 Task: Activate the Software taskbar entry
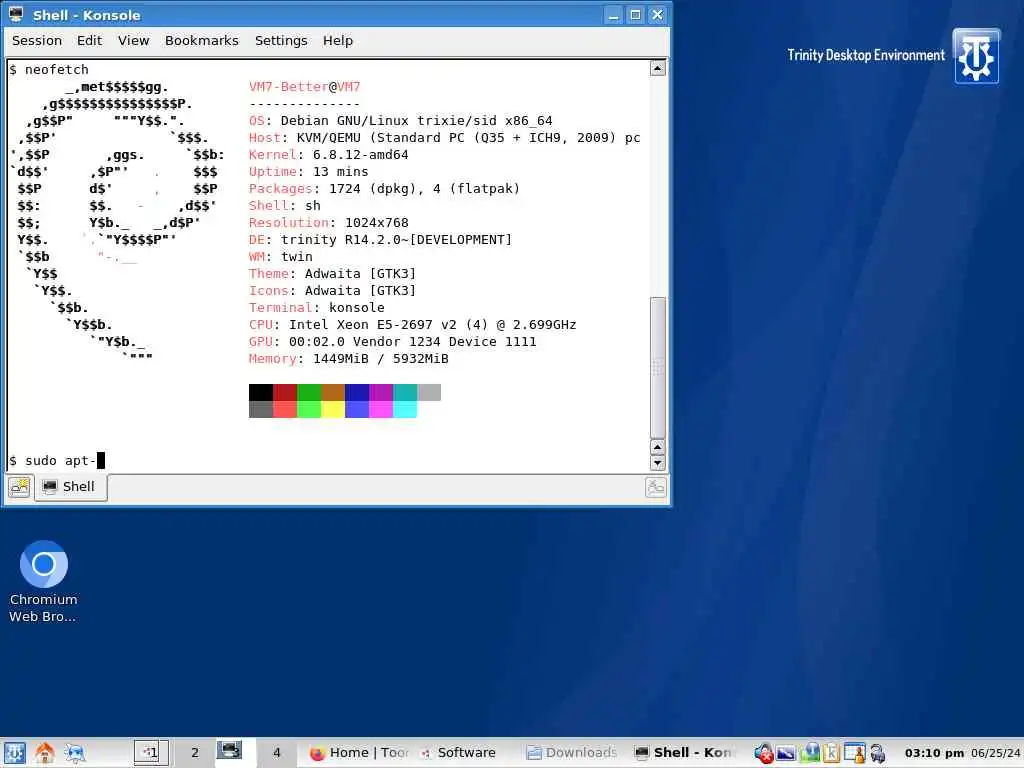(458, 753)
